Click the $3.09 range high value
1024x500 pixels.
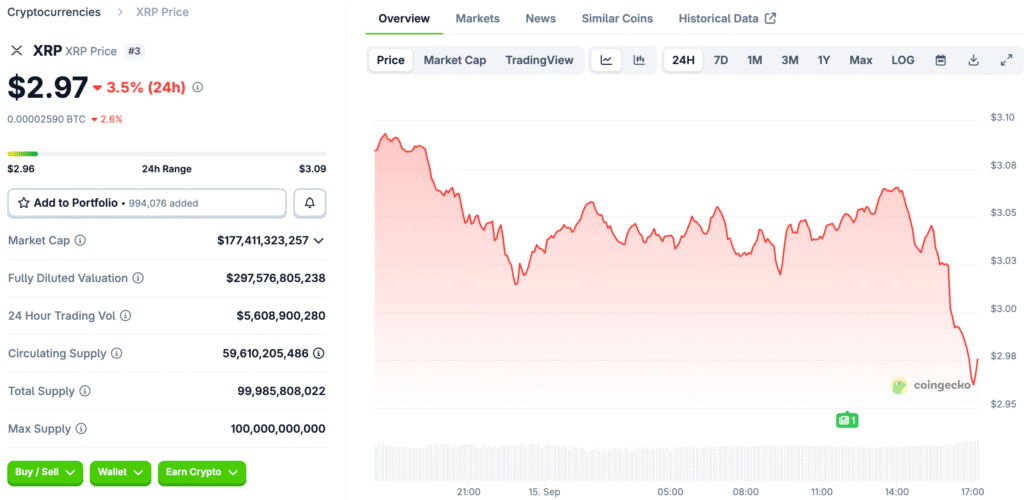[x=313, y=169]
